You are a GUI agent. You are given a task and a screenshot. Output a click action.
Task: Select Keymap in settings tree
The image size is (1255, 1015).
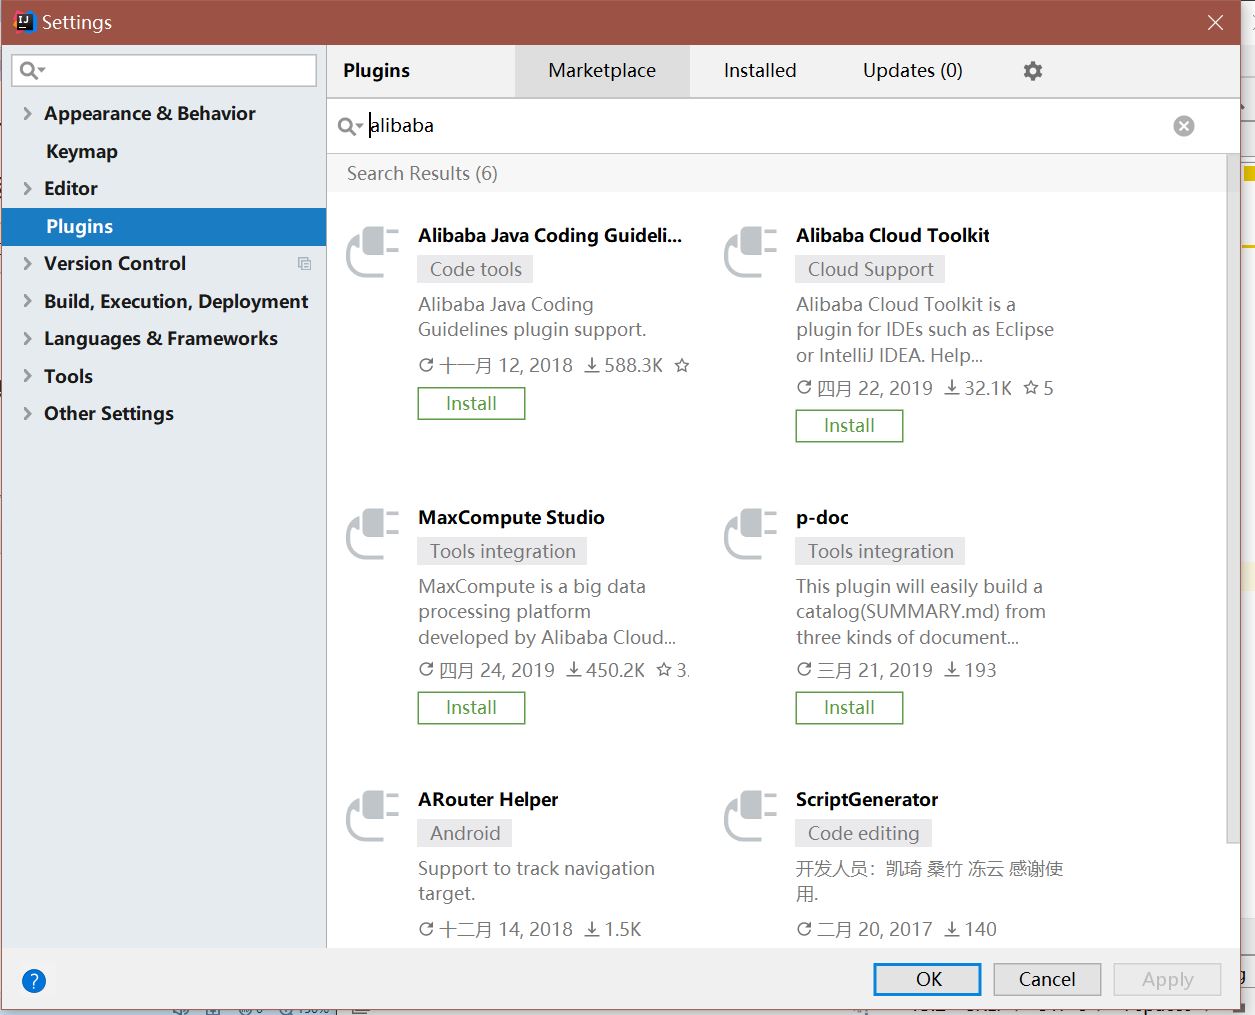pos(82,152)
